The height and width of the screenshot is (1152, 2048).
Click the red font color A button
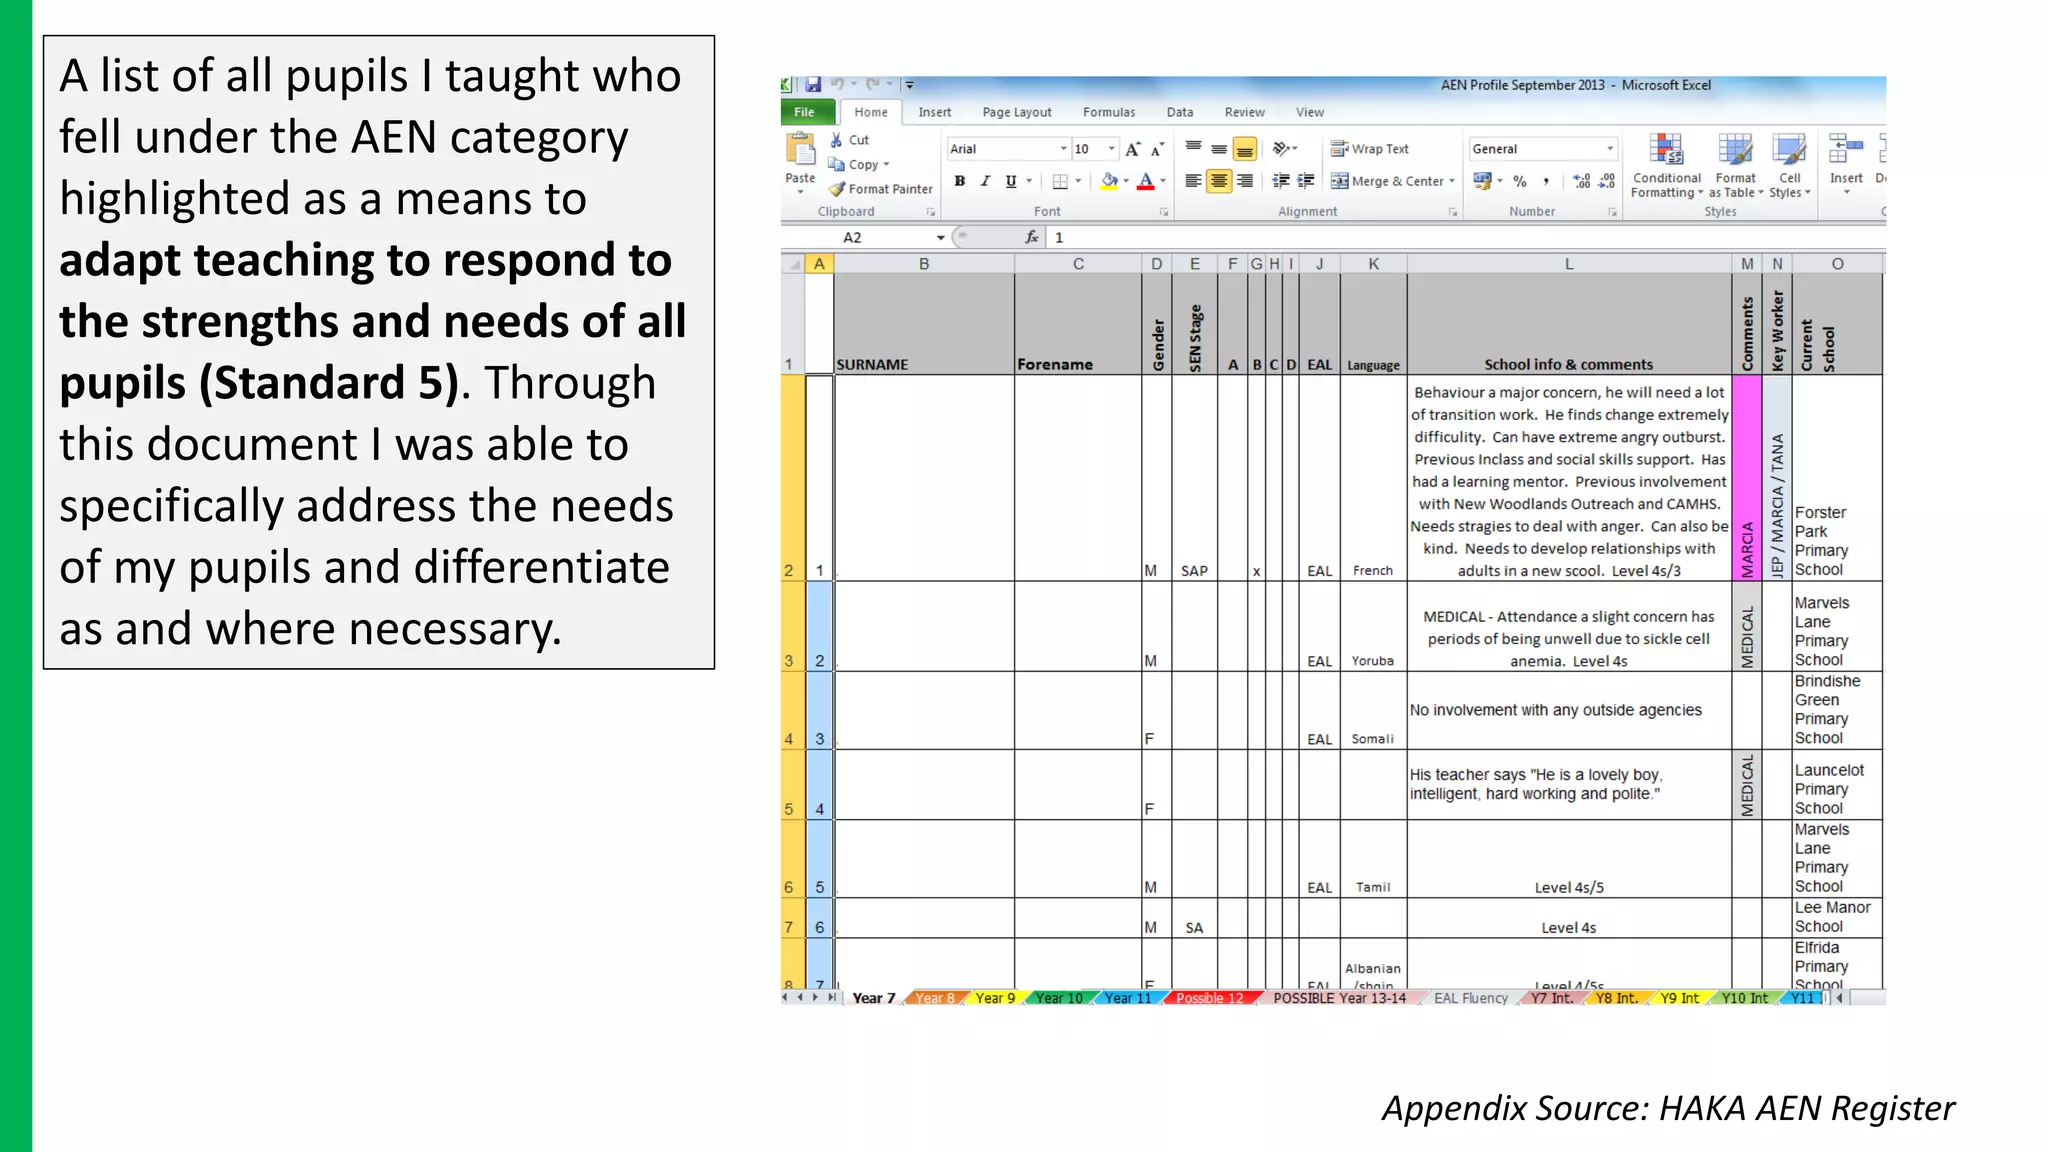point(1146,181)
